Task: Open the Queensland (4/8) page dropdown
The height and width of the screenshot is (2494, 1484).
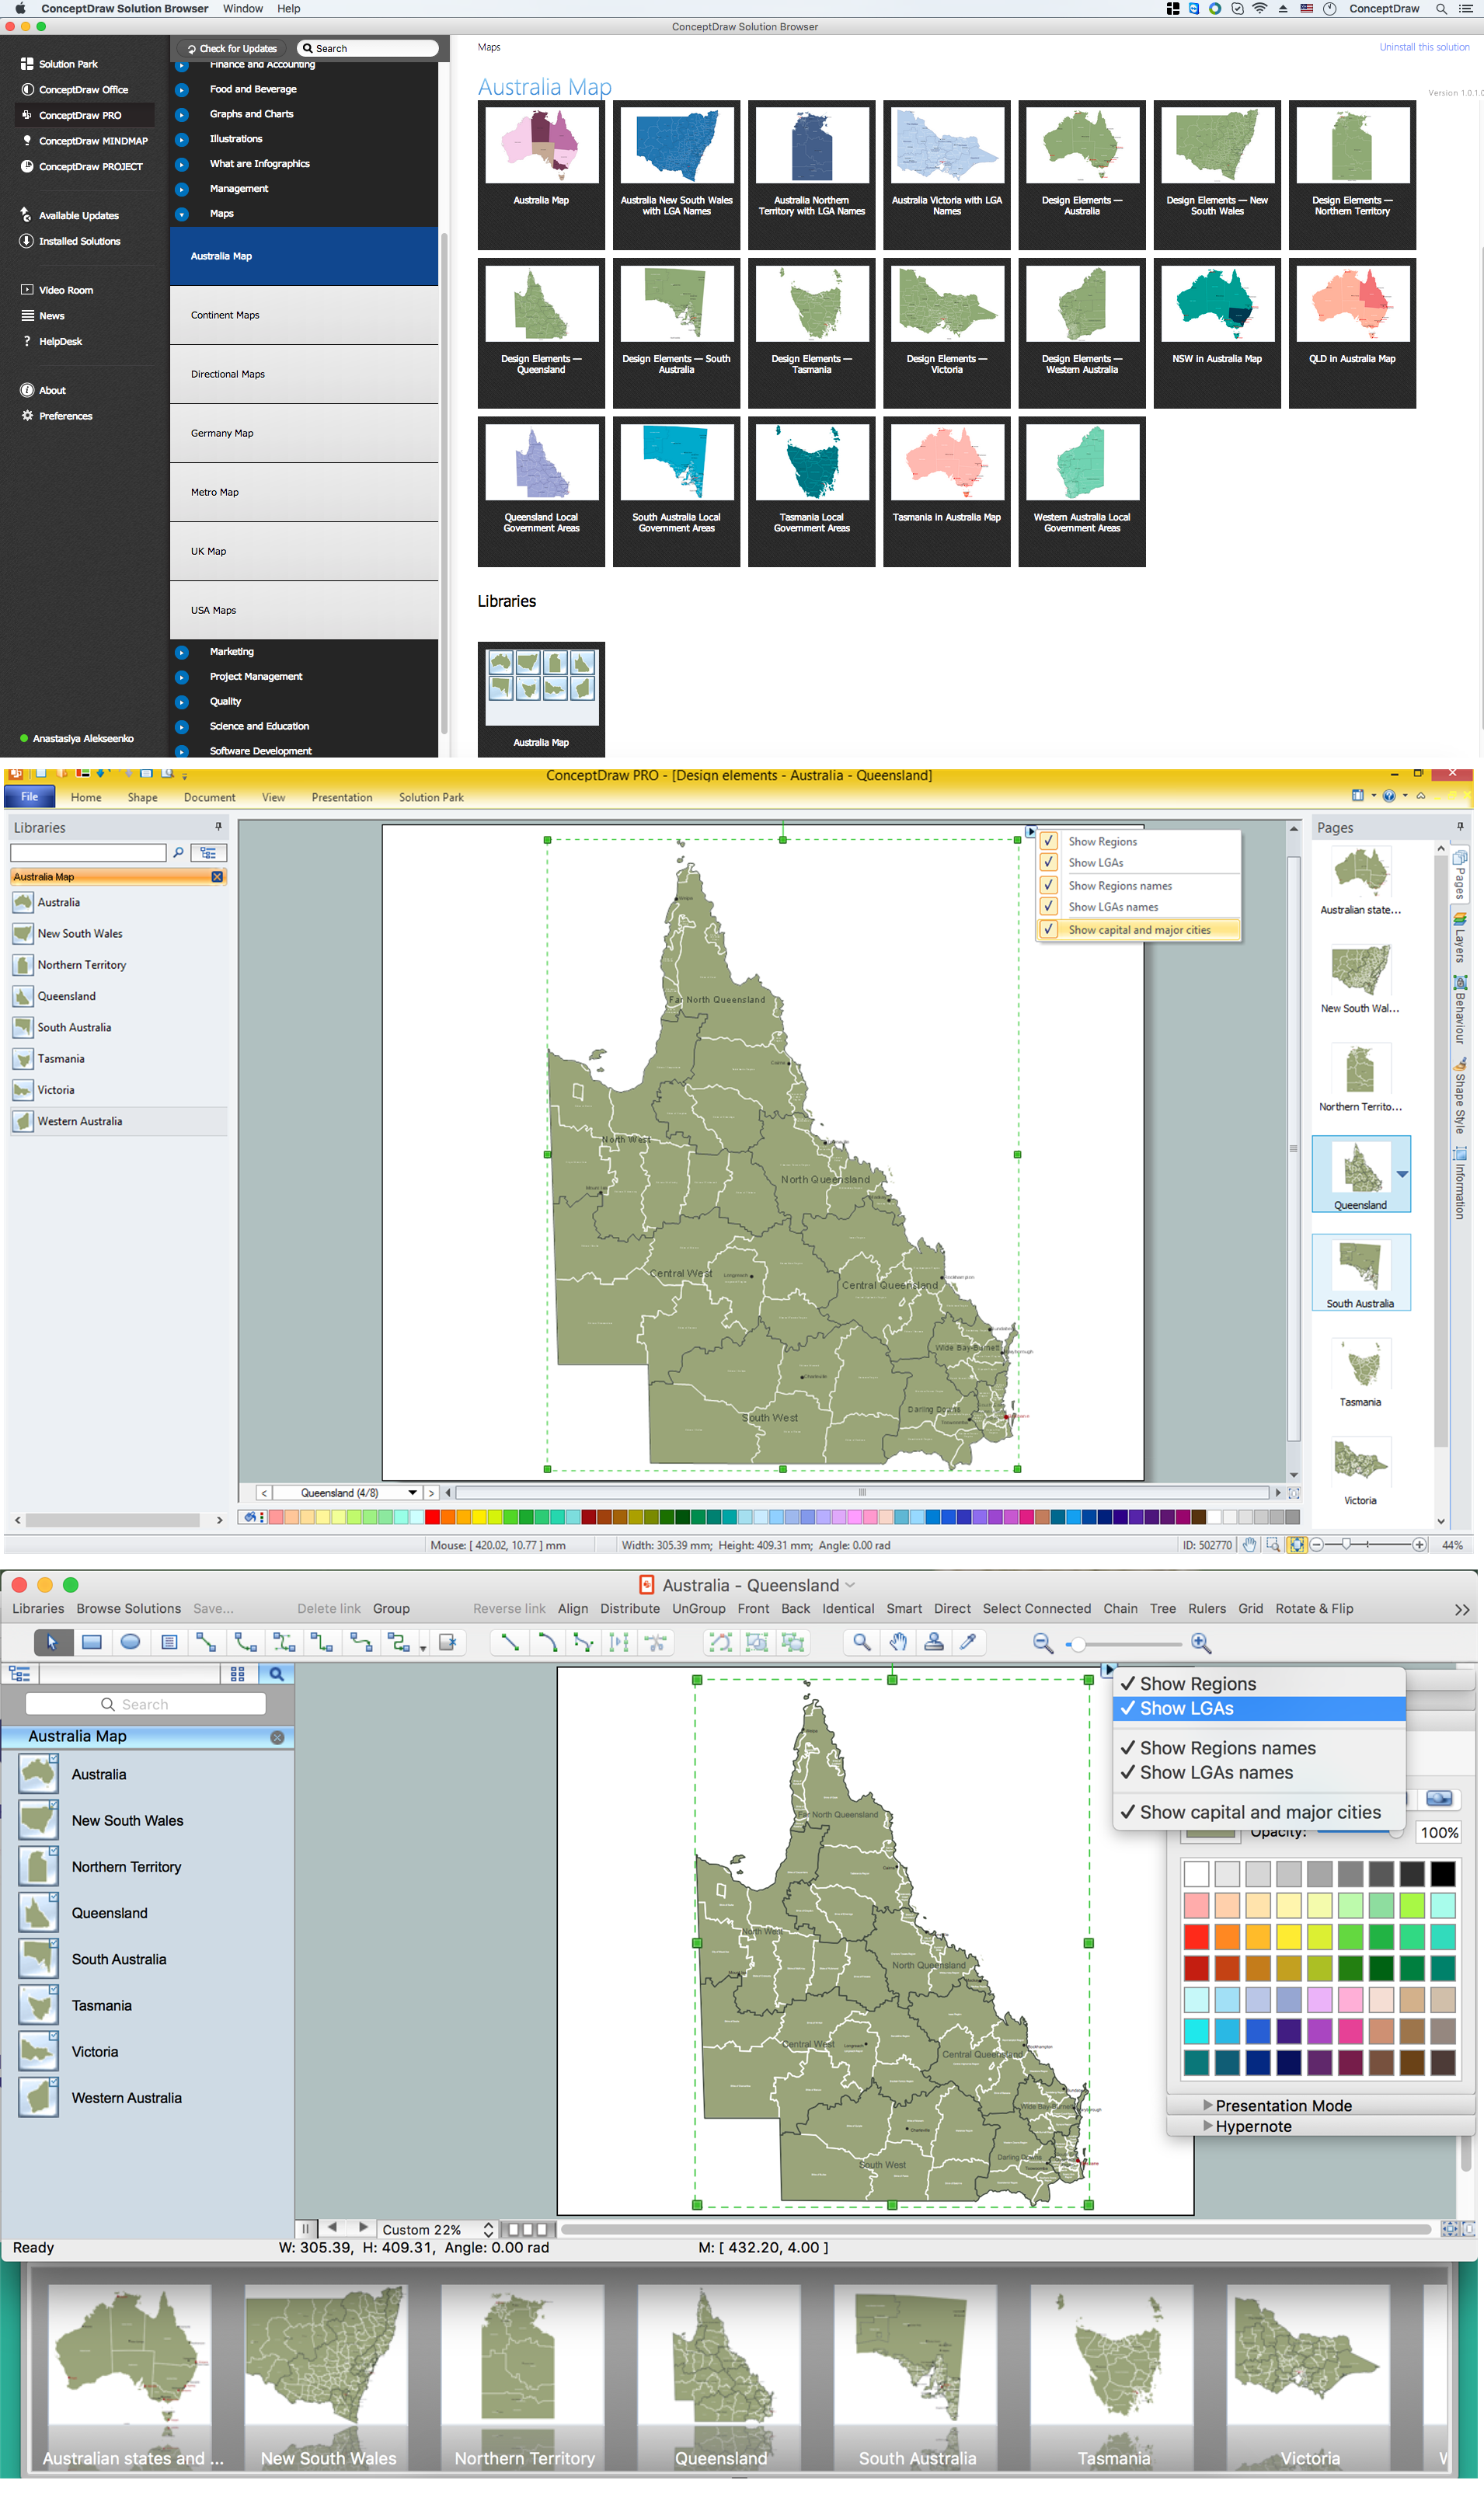Action: coord(412,1493)
